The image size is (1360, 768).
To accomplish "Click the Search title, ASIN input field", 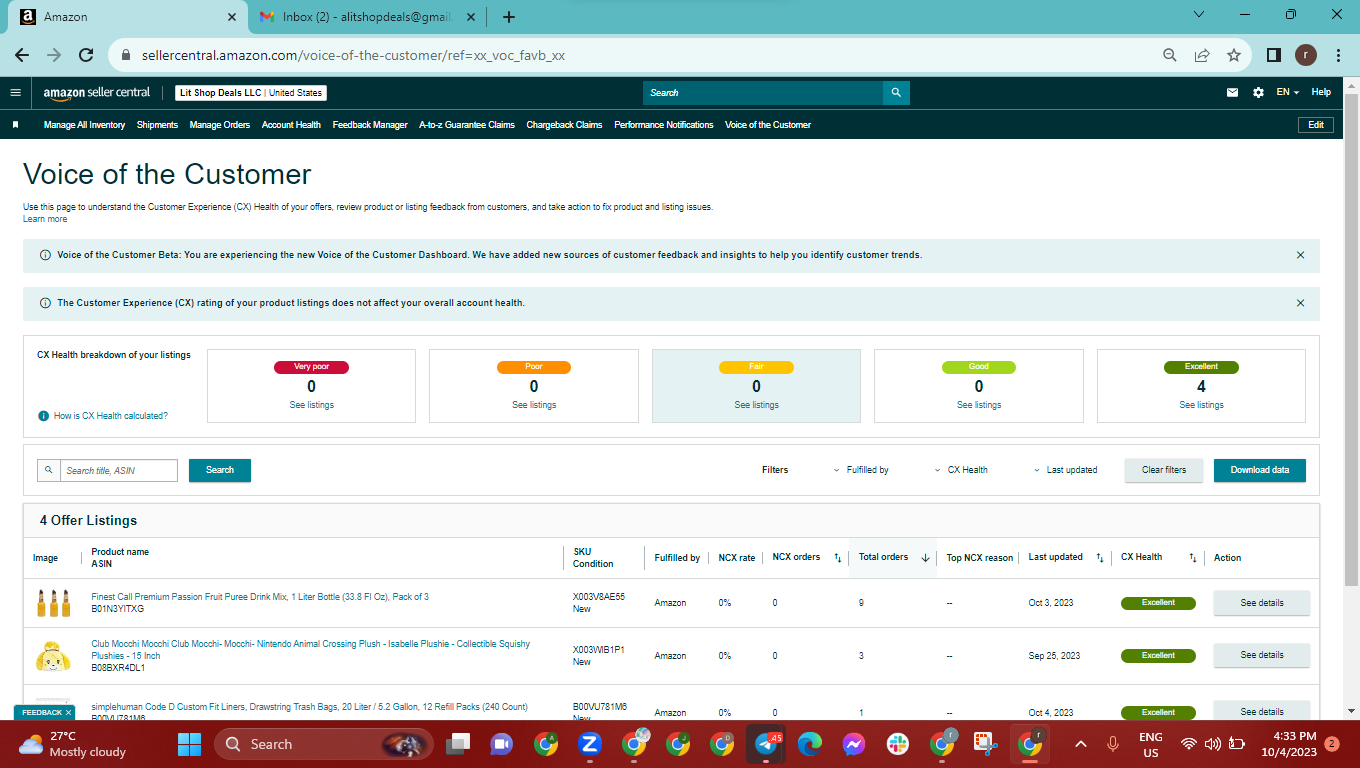I will tap(120, 470).
